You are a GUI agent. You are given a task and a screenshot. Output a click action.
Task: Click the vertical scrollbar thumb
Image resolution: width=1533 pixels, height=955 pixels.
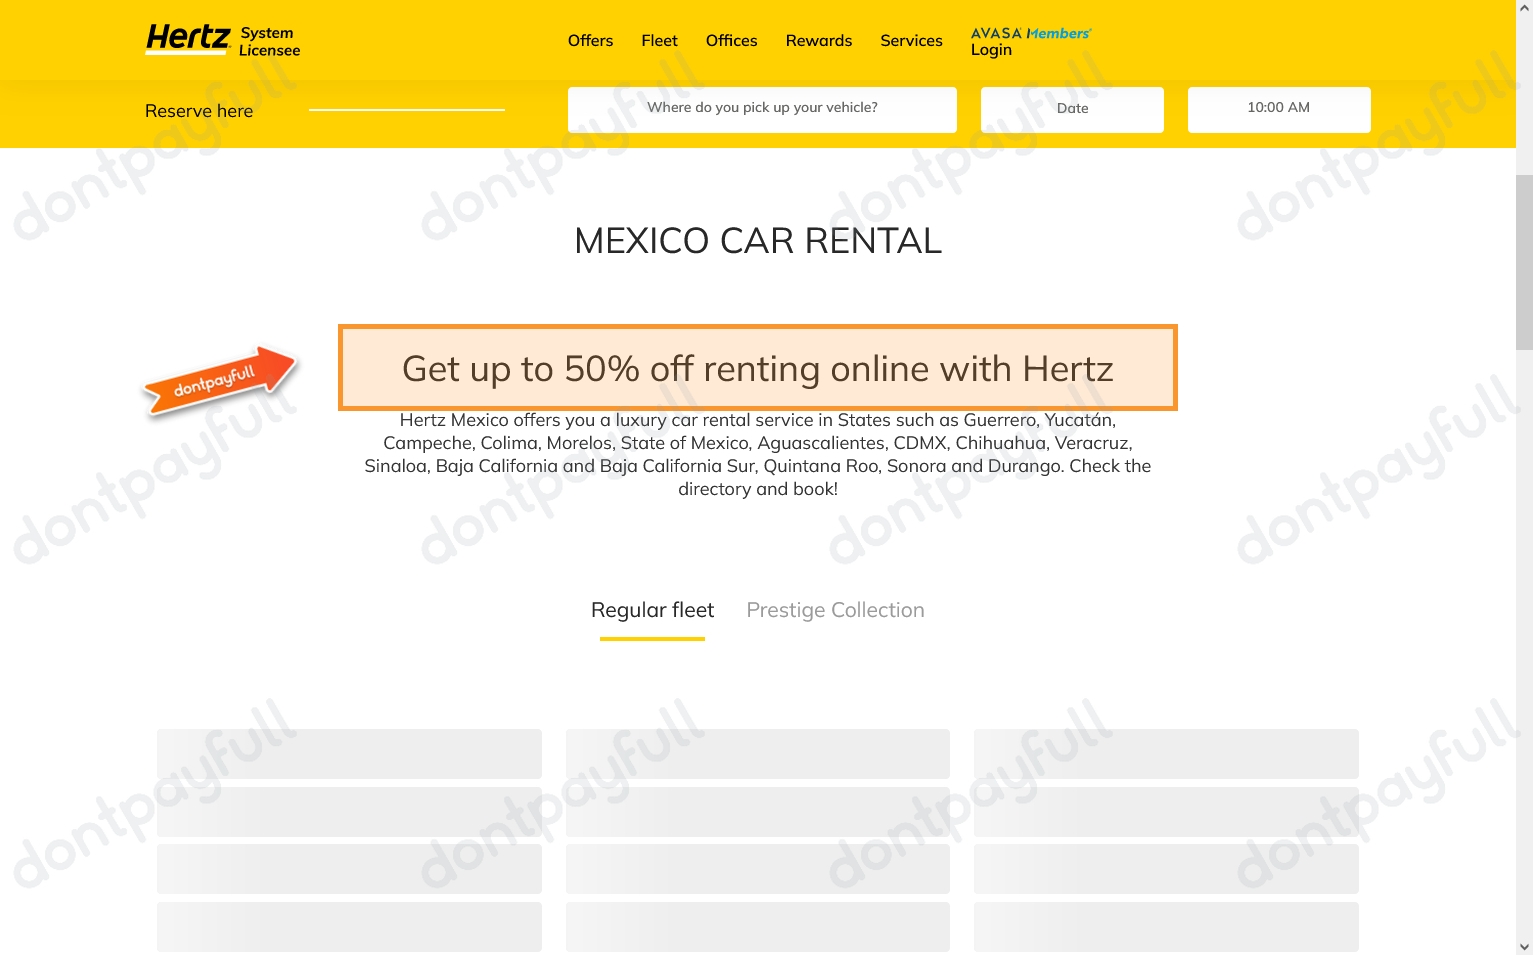click(1524, 262)
